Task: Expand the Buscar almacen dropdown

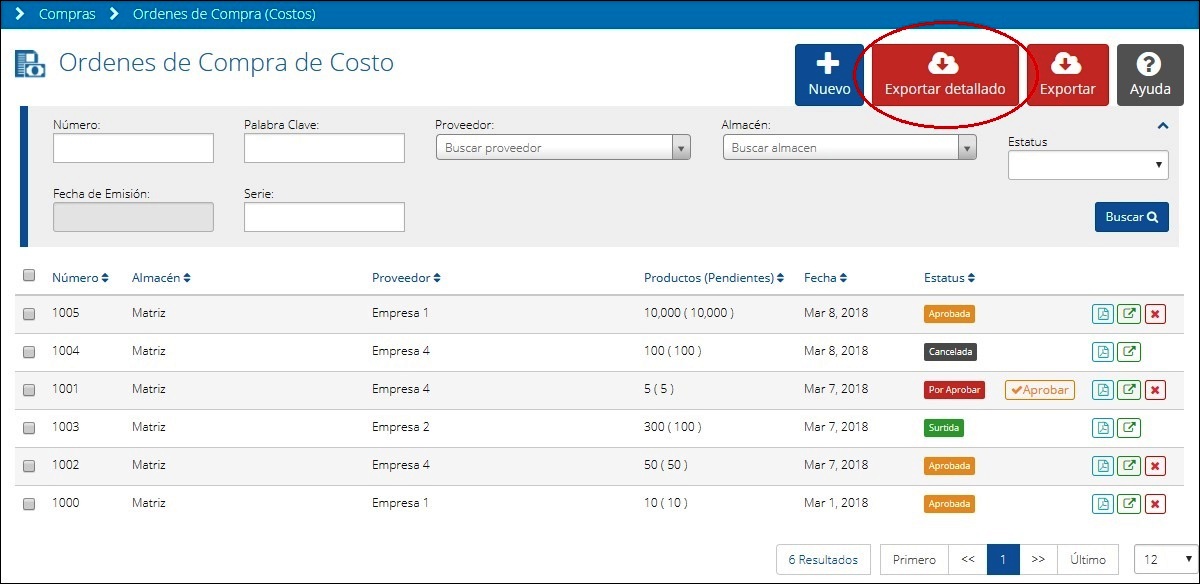Action: (x=849, y=148)
